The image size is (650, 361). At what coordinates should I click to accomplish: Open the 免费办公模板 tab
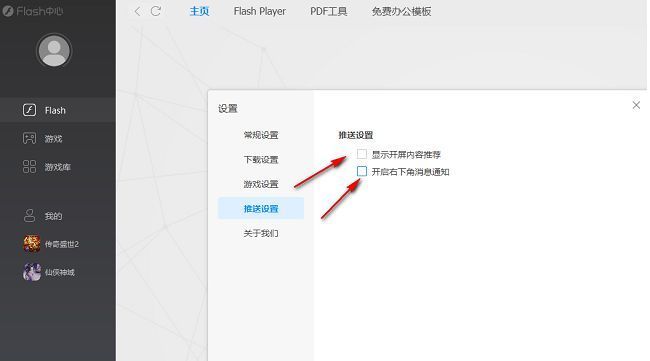401,11
